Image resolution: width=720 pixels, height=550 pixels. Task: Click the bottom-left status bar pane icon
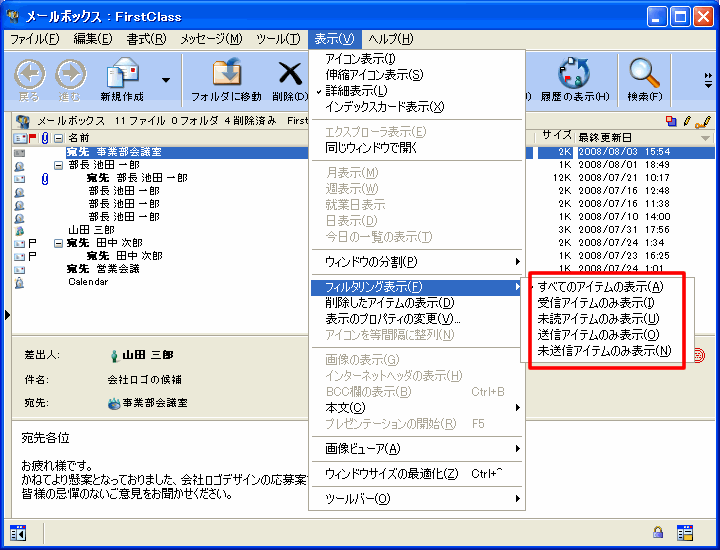coord(18,532)
